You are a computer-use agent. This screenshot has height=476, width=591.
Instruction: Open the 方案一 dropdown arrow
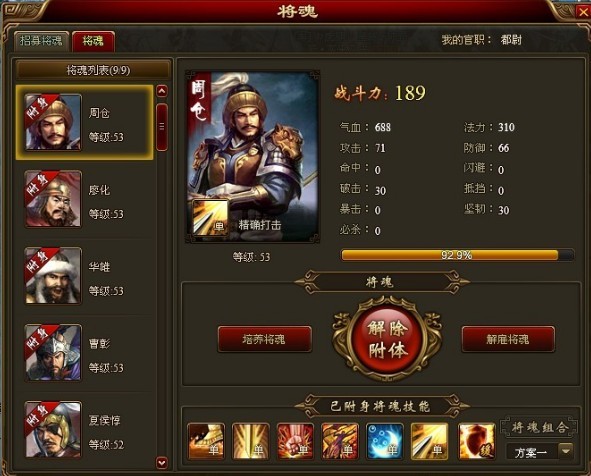click(x=566, y=450)
